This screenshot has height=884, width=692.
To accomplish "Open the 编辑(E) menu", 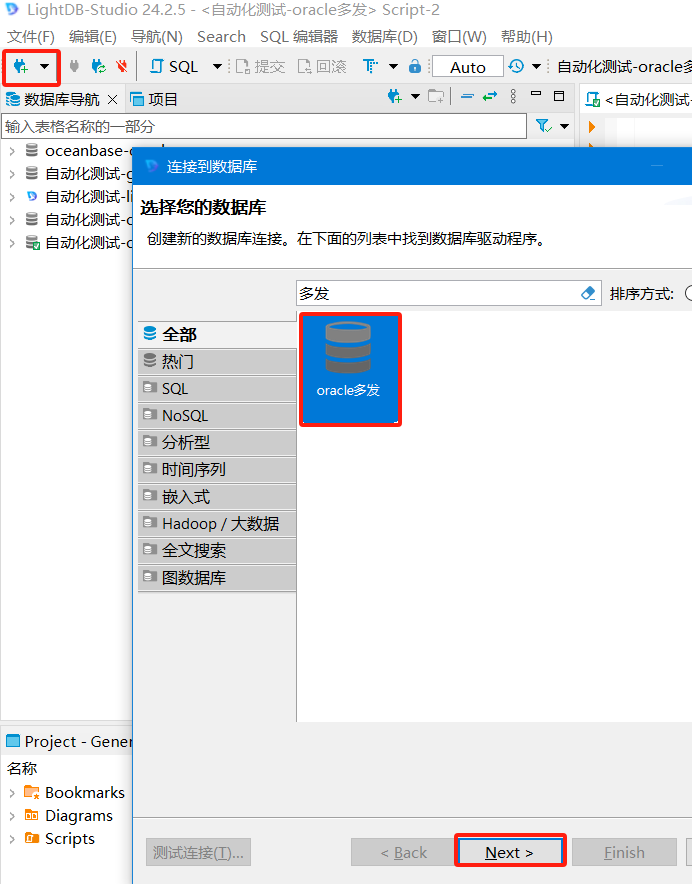I will [x=92, y=37].
